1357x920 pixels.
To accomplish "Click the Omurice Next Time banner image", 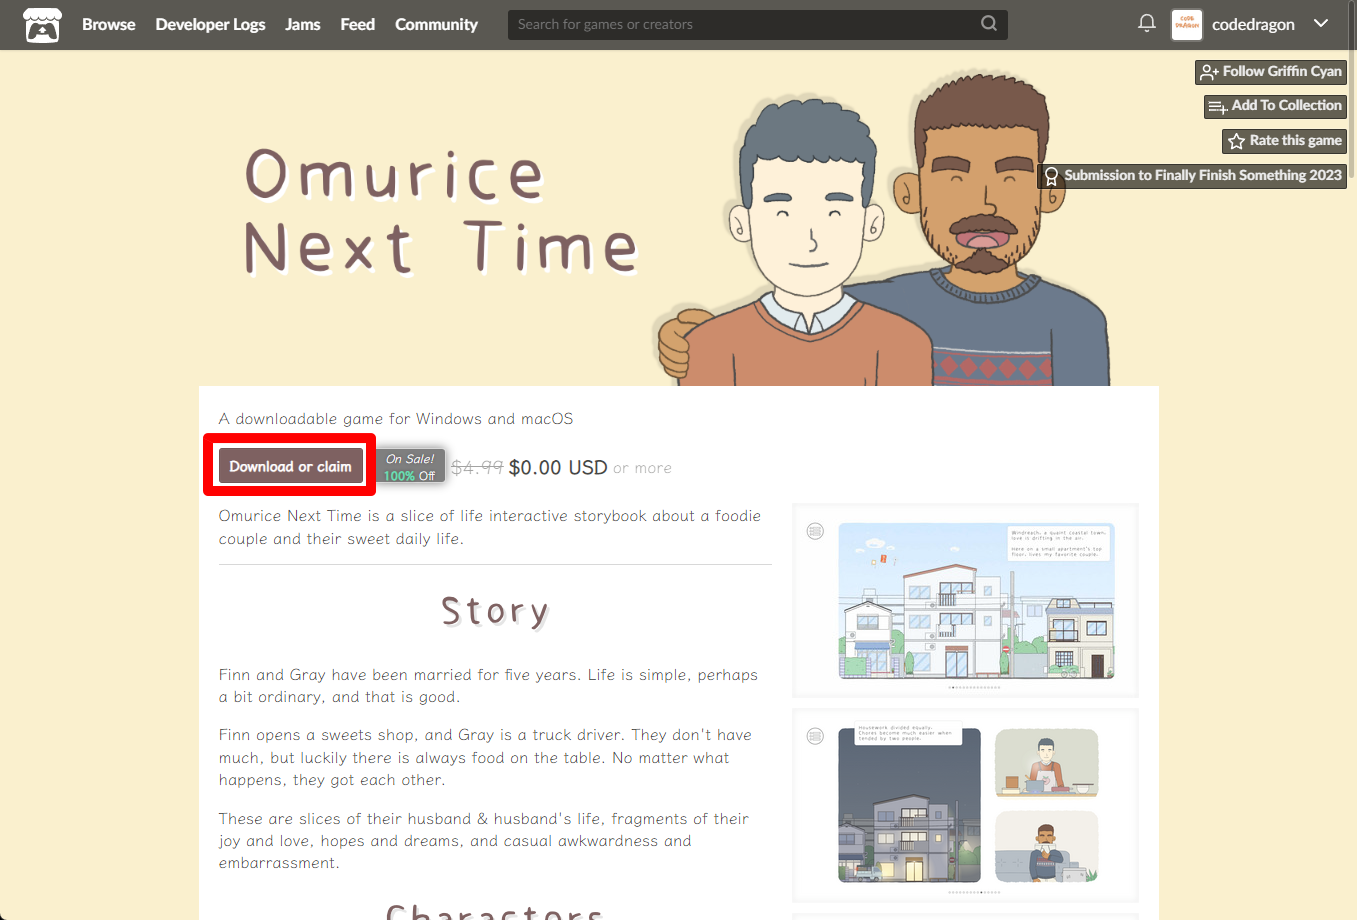I will [x=678, y=218].
